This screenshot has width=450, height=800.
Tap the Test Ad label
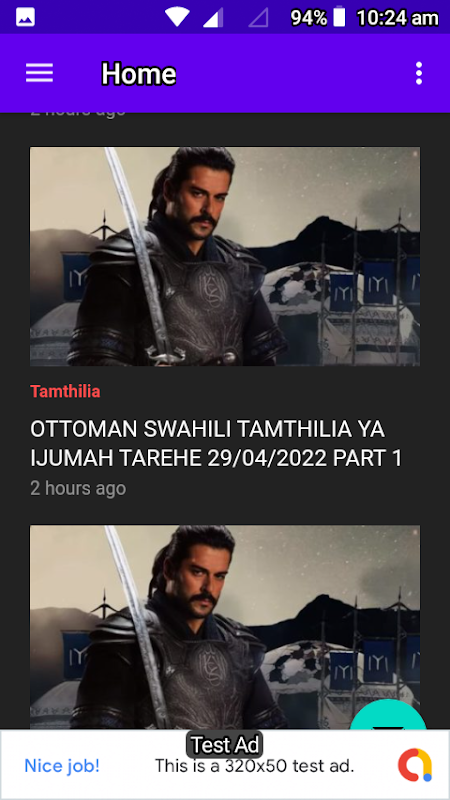point(224,745)
